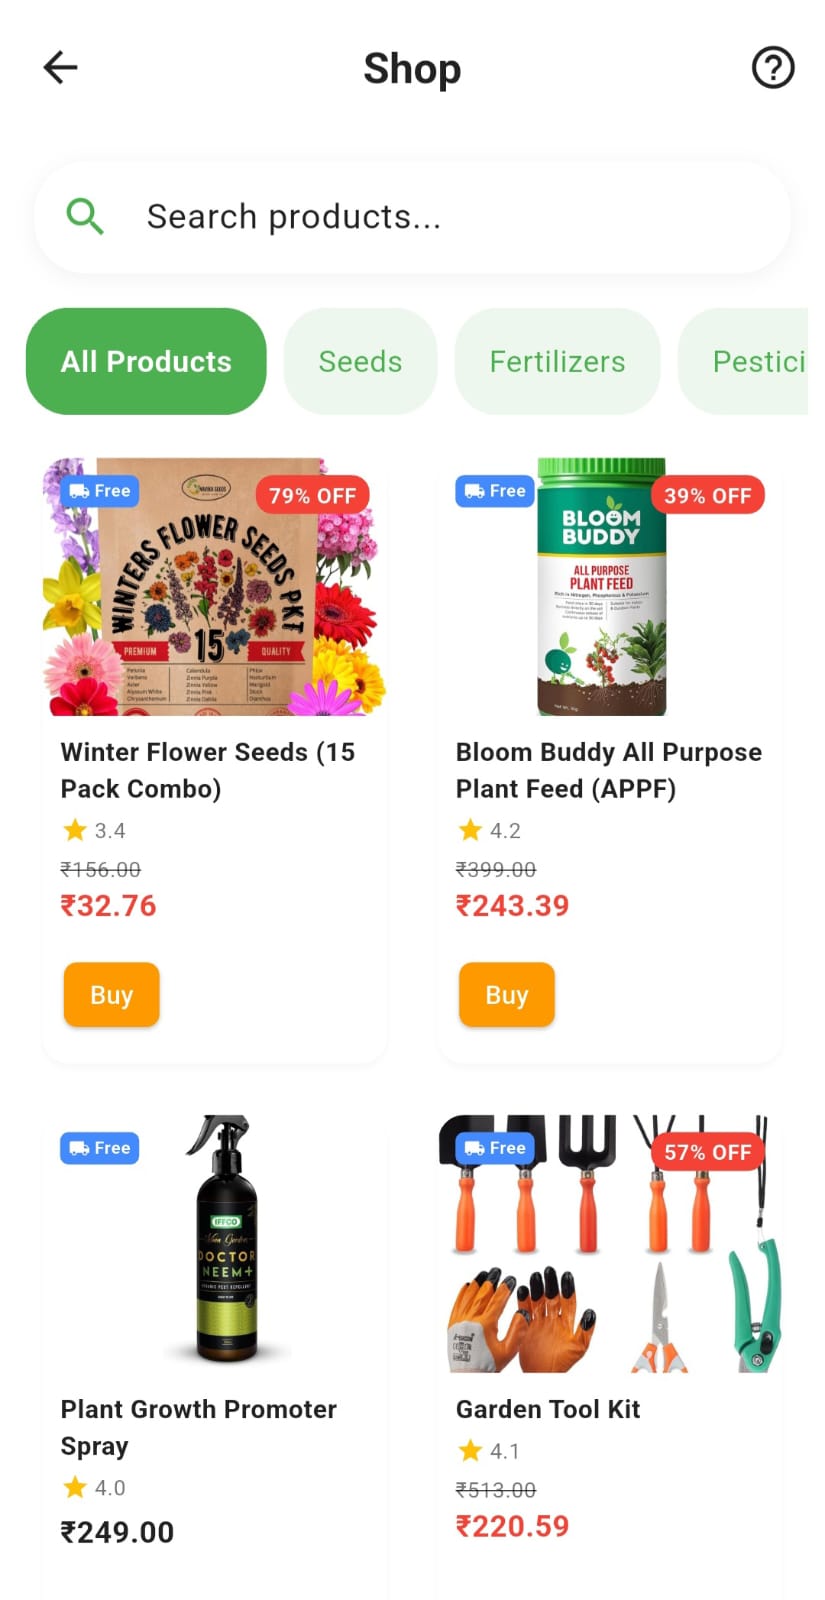This screenshot has width=825, height=1600.
Task: Click the green search magnifier icon
Action: [85, 216]
